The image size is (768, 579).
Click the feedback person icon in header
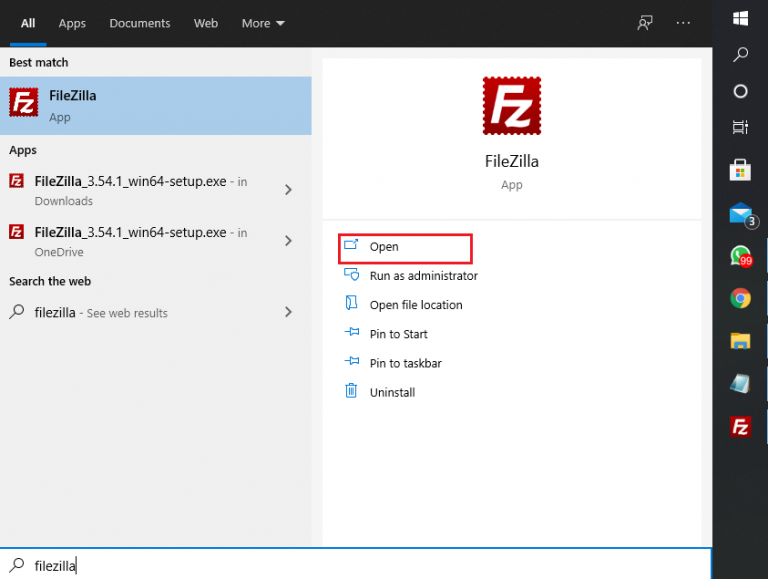645,23
